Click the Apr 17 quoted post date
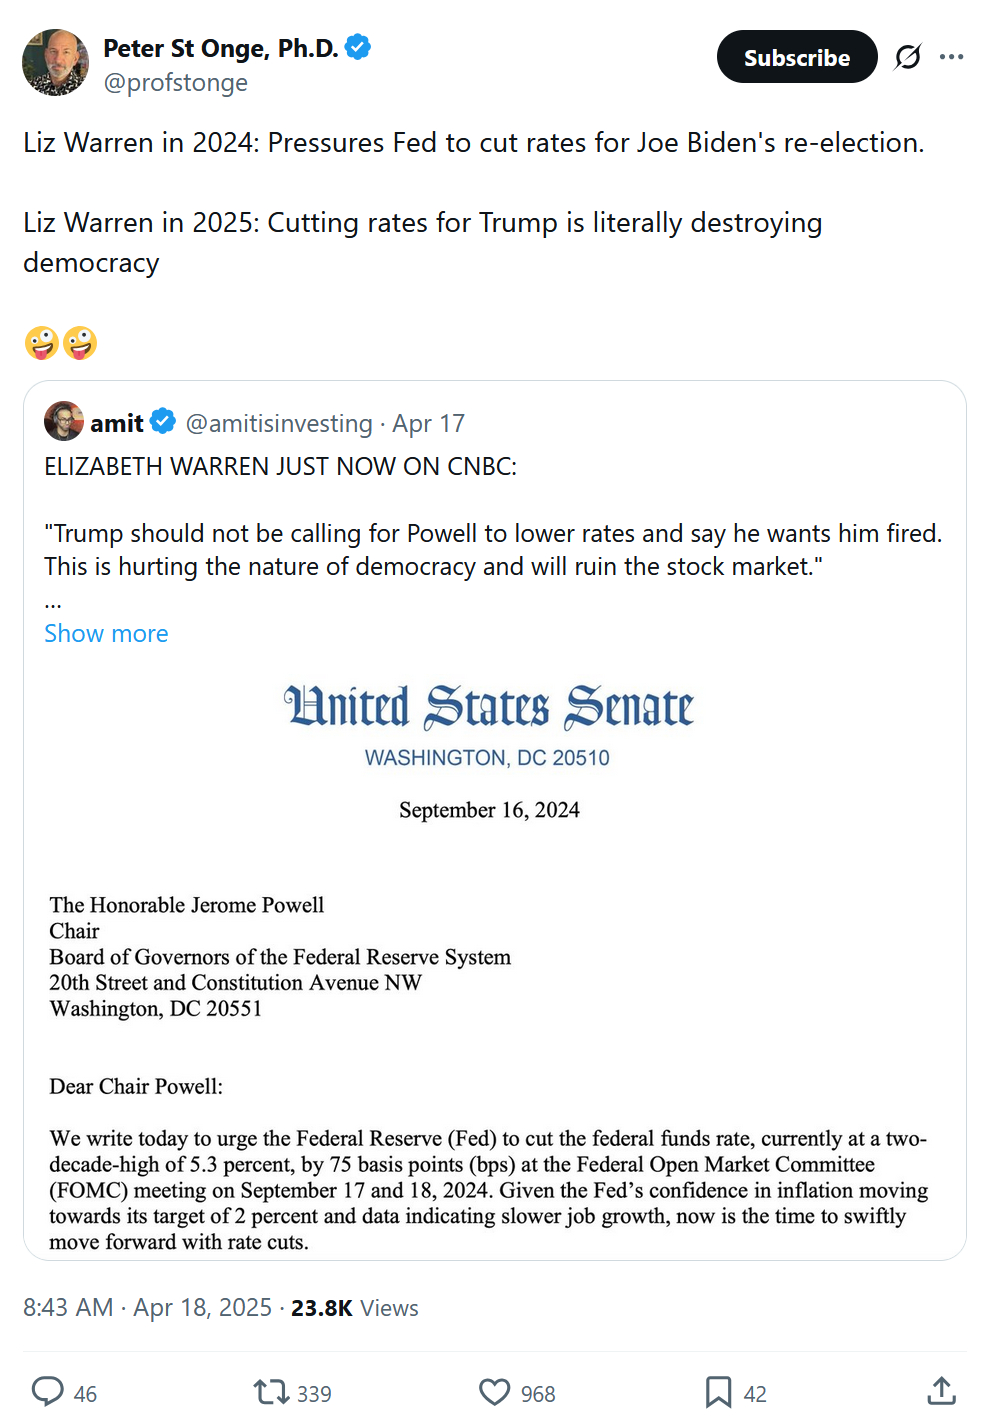Screen dimensions: 991x1424 point(428,424)
